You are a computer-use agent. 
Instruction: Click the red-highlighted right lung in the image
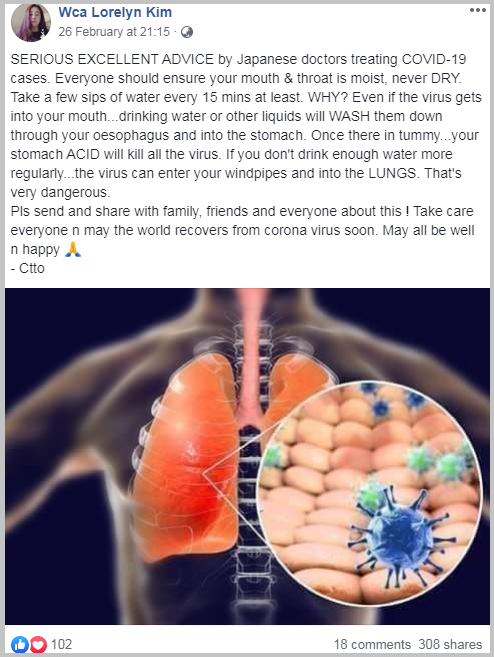pos(186,457)
